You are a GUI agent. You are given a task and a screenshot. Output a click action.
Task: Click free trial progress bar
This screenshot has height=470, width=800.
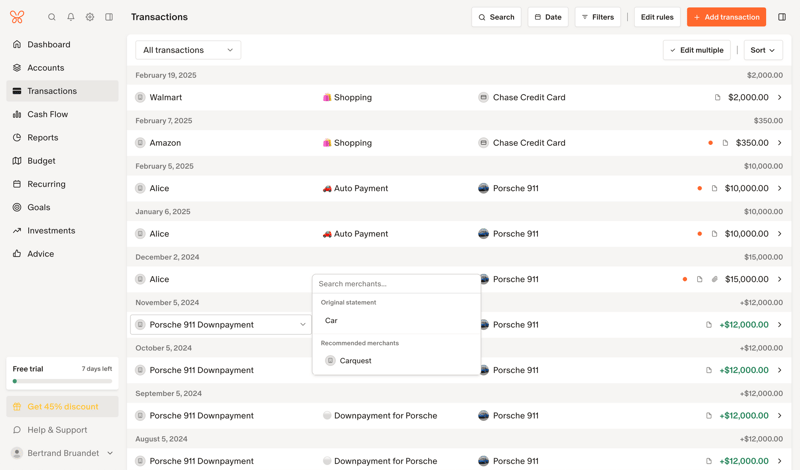coord(62,381)
